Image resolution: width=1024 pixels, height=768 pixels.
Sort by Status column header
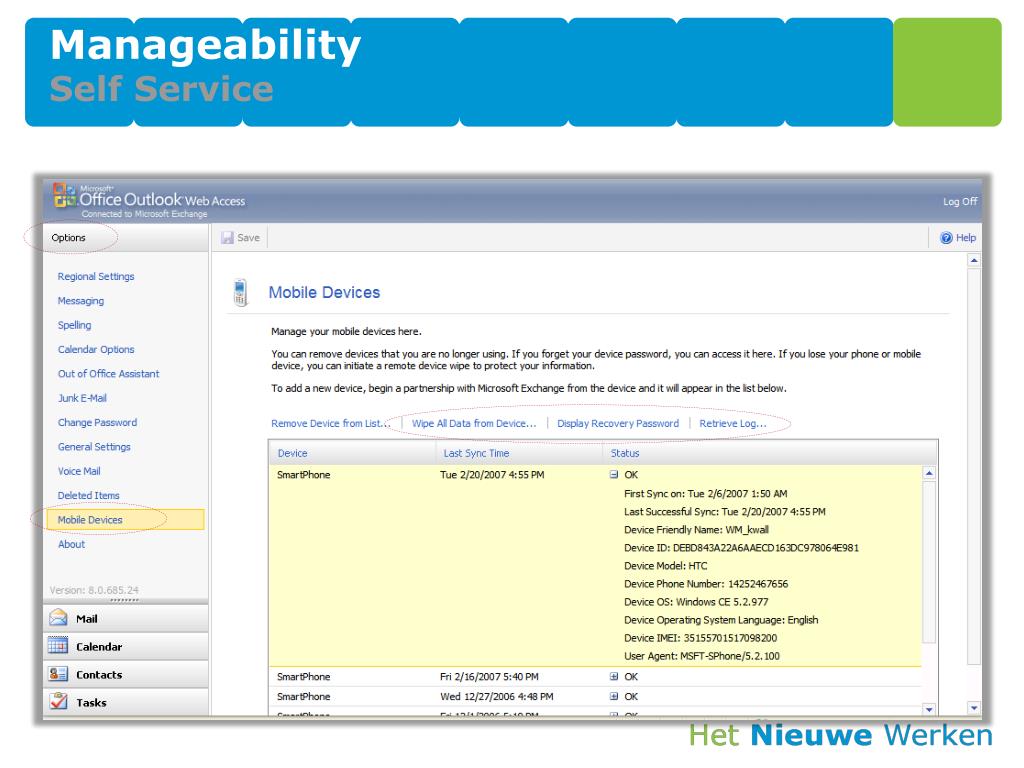pyautogui.click(x=769, y=453)
